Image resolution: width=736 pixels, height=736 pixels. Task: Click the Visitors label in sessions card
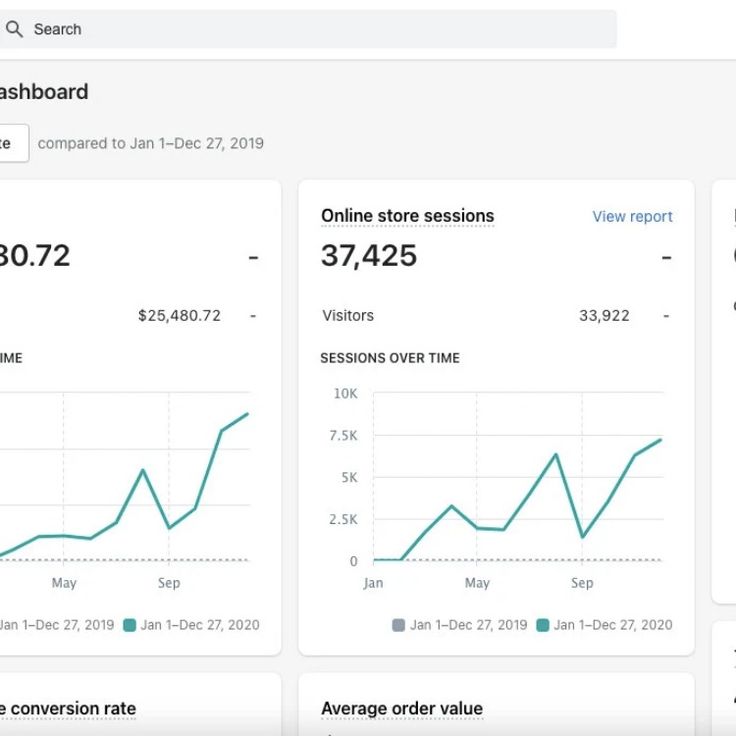click(x=348, y=315)
